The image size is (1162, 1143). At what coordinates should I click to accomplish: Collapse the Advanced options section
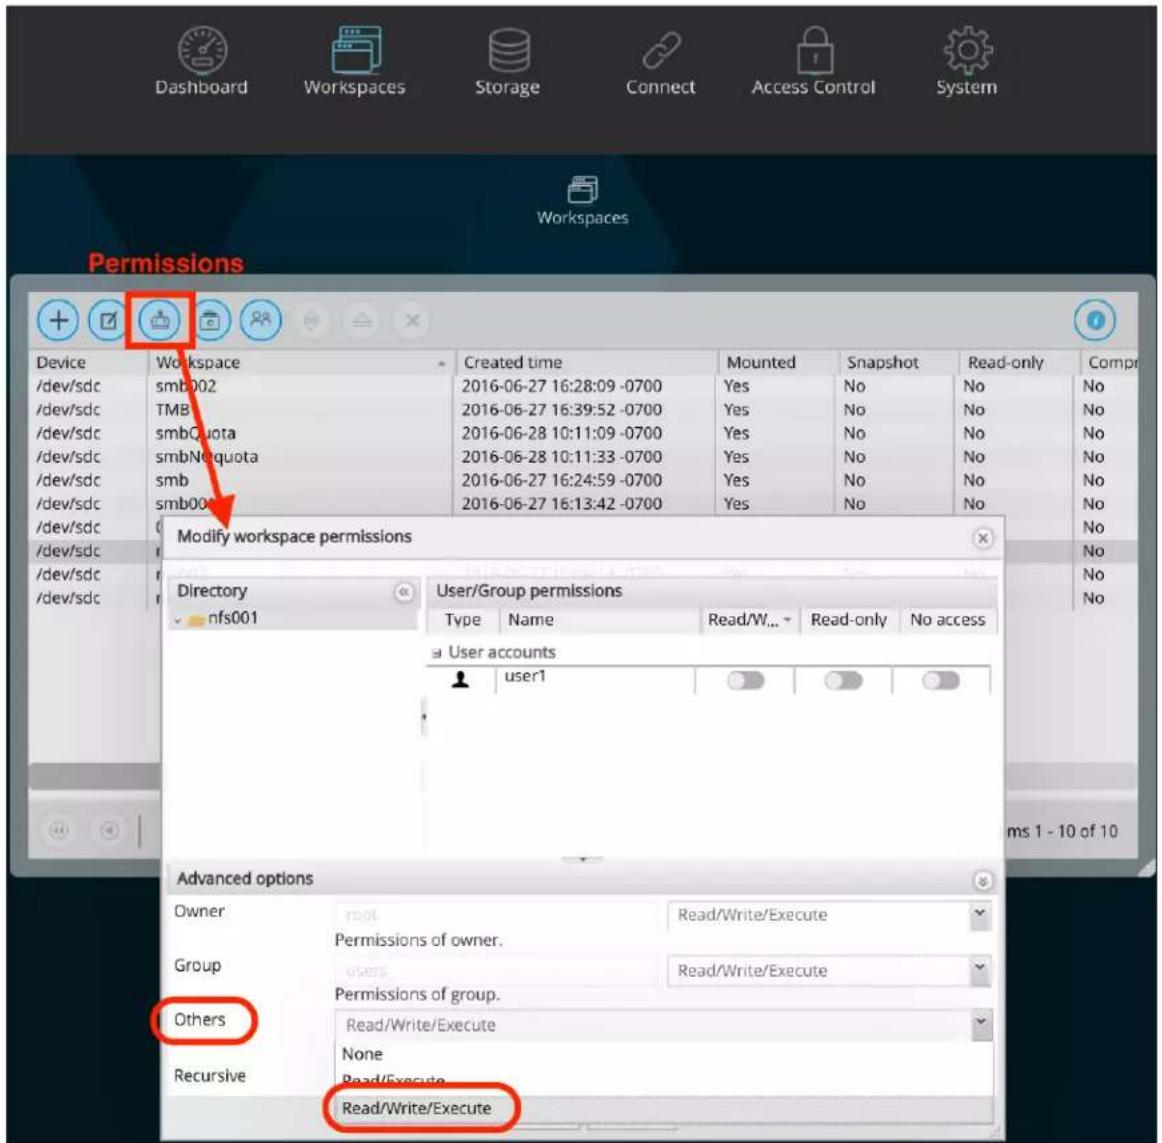point(983,881)
